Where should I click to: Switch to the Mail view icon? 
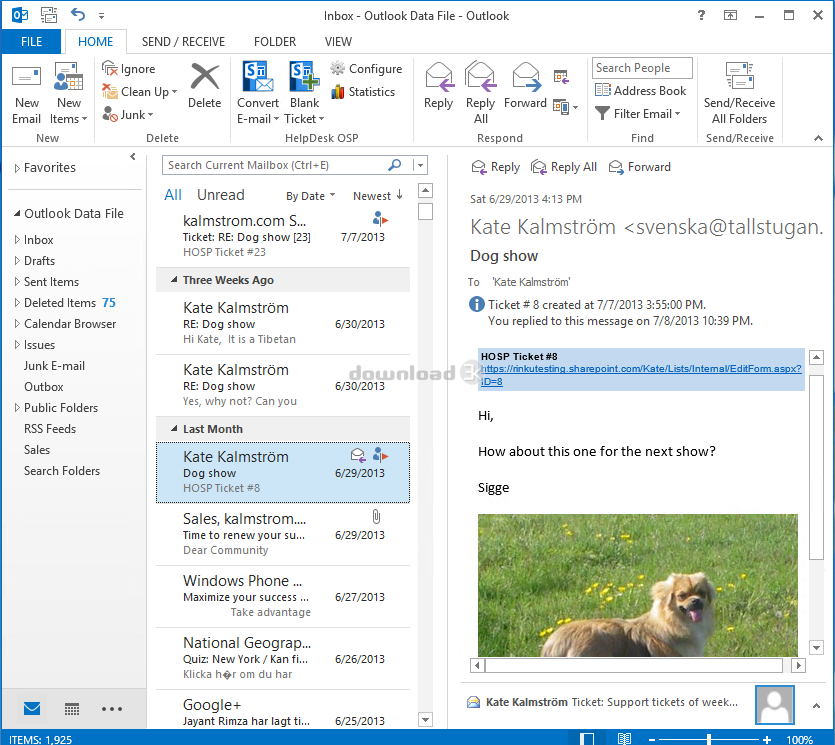coord(32,709)
